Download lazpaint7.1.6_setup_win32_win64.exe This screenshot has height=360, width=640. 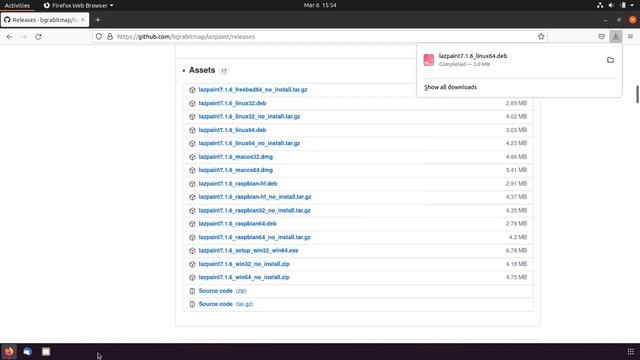point(248,251)
